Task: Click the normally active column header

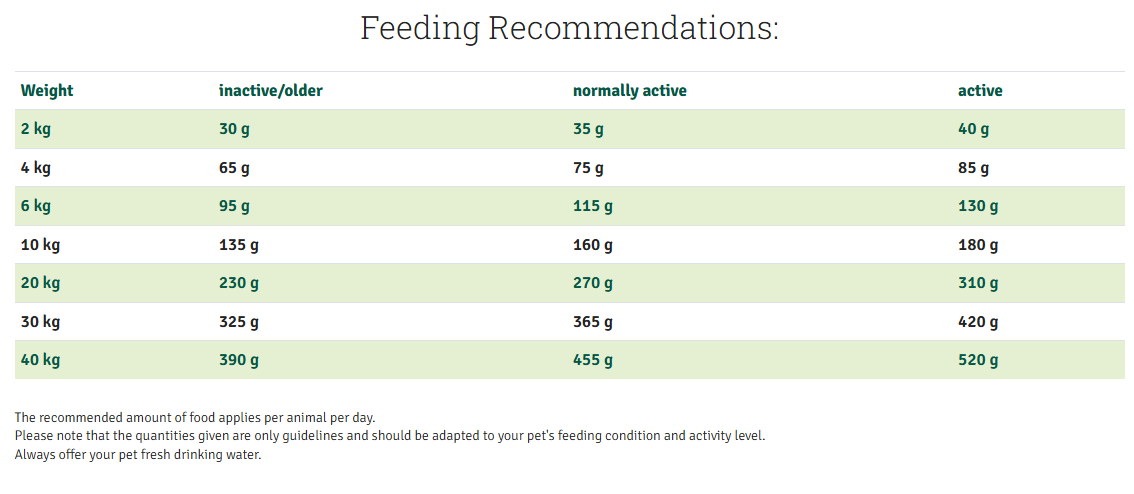Action: pyautogui.click(x=630, y=91)
